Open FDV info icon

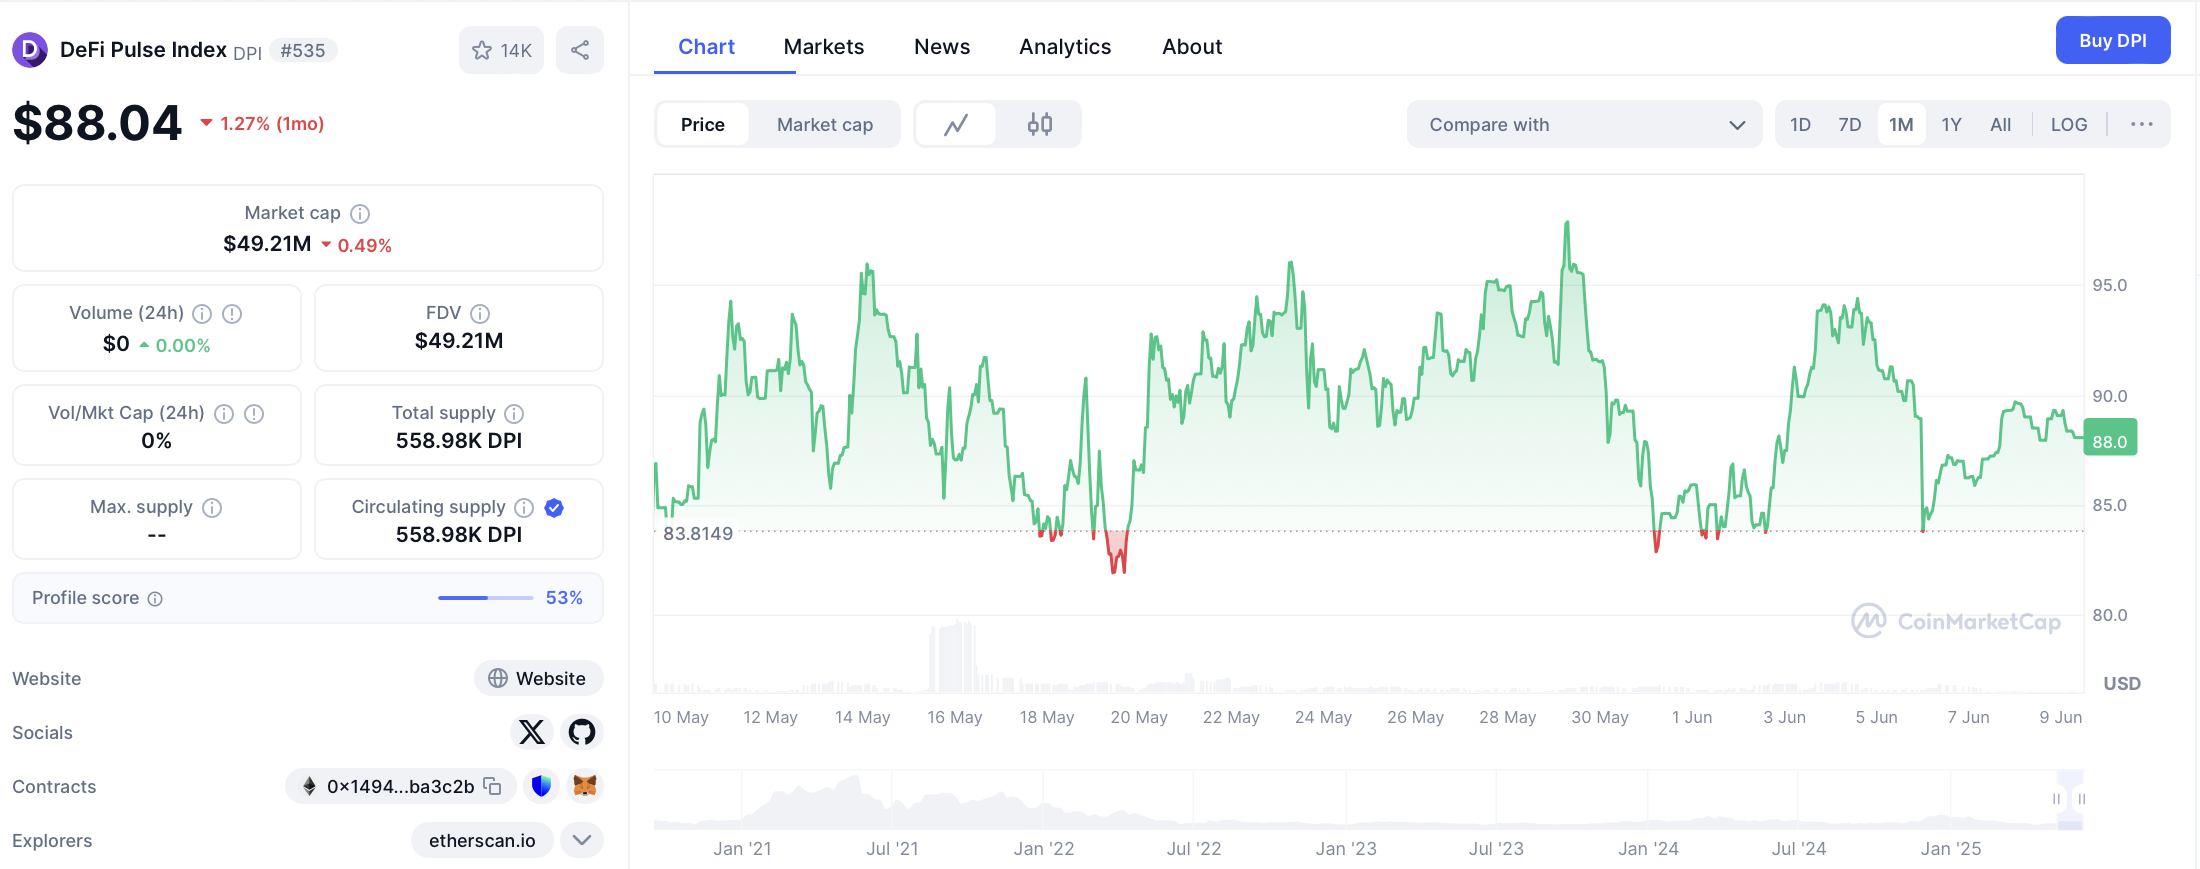(480, 314)
